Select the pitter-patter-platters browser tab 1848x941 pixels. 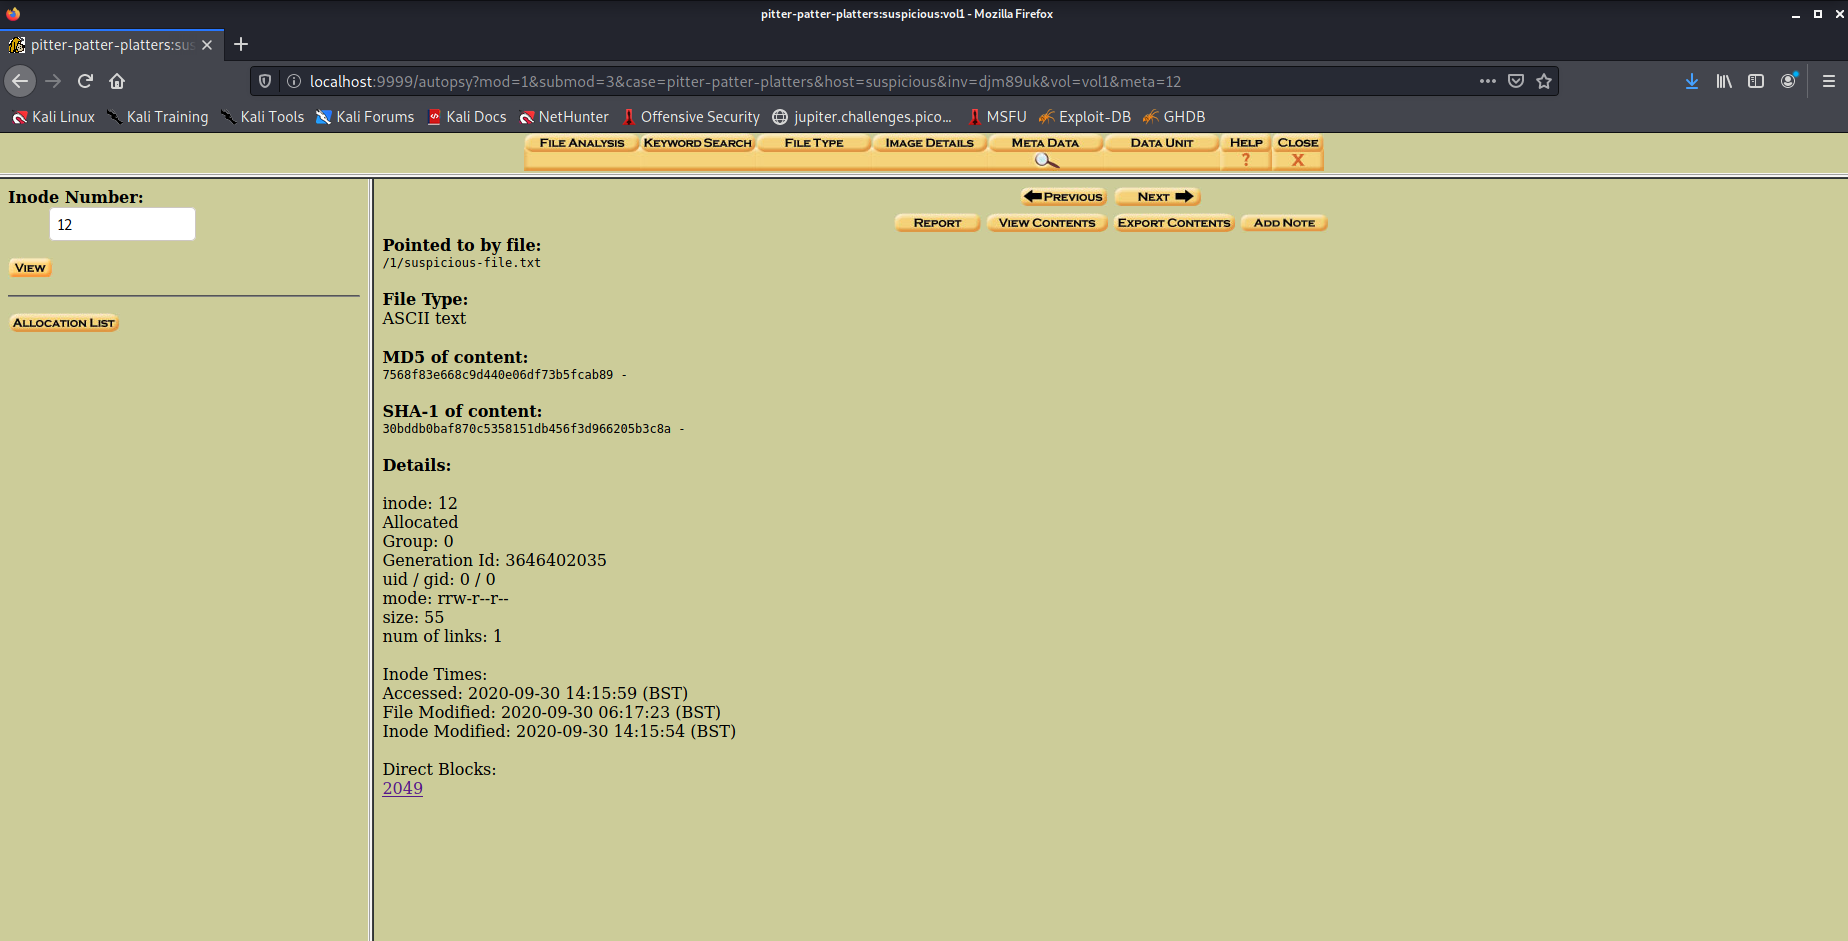[112, 45]
